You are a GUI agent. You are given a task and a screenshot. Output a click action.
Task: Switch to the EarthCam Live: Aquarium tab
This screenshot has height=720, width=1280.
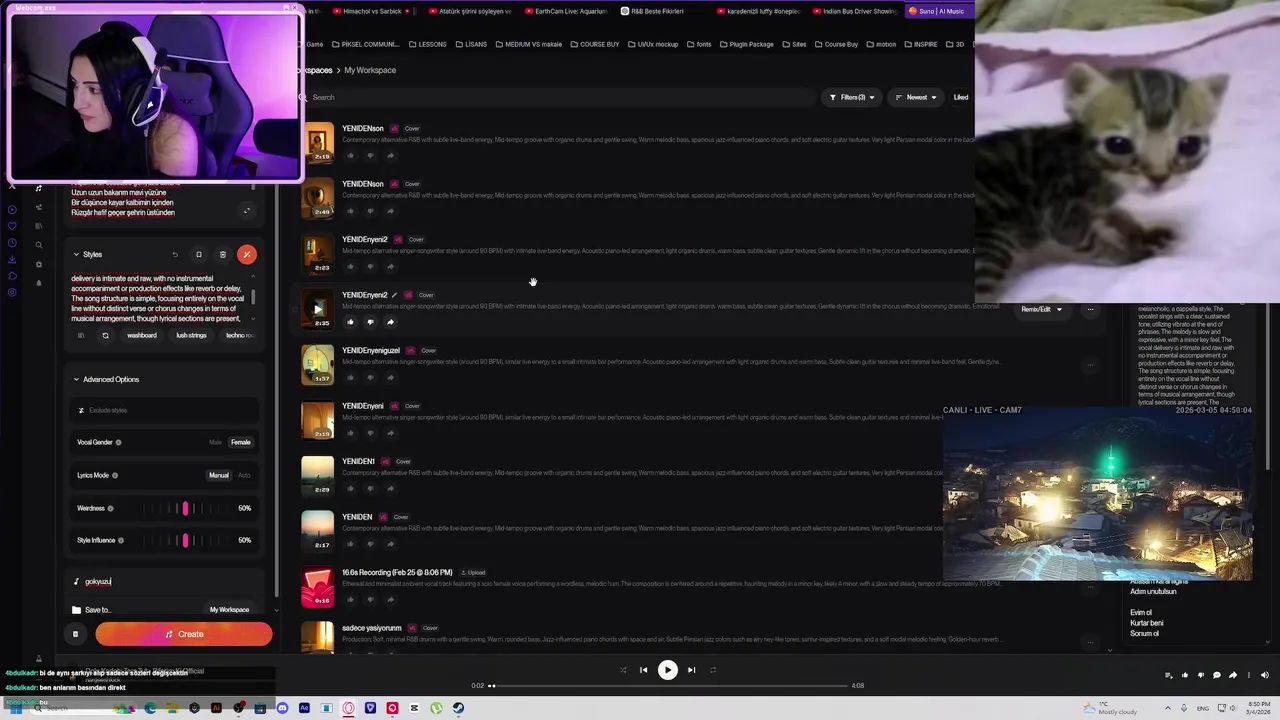point(564,11)
